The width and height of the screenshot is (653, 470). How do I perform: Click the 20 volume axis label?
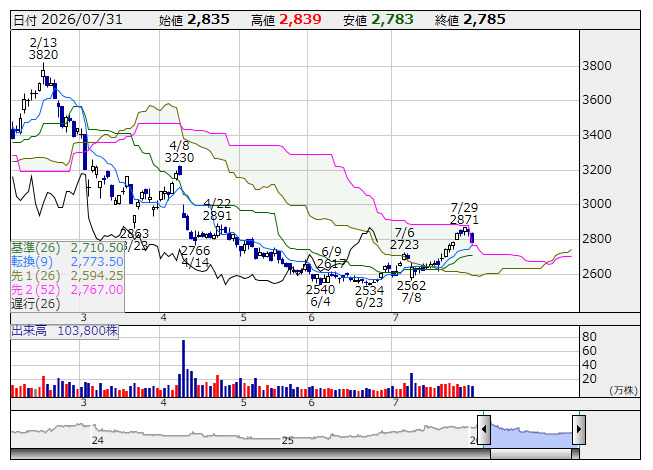pyautogui.click(x=589, y=379)
